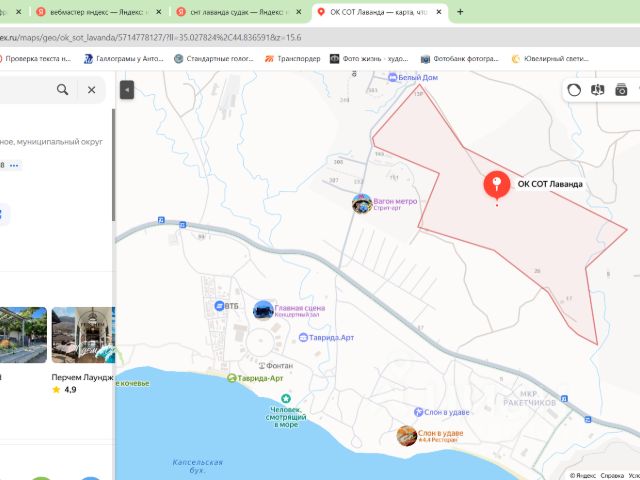Click the blue Слон в удаве hotel marker

(x=418, y=412)
